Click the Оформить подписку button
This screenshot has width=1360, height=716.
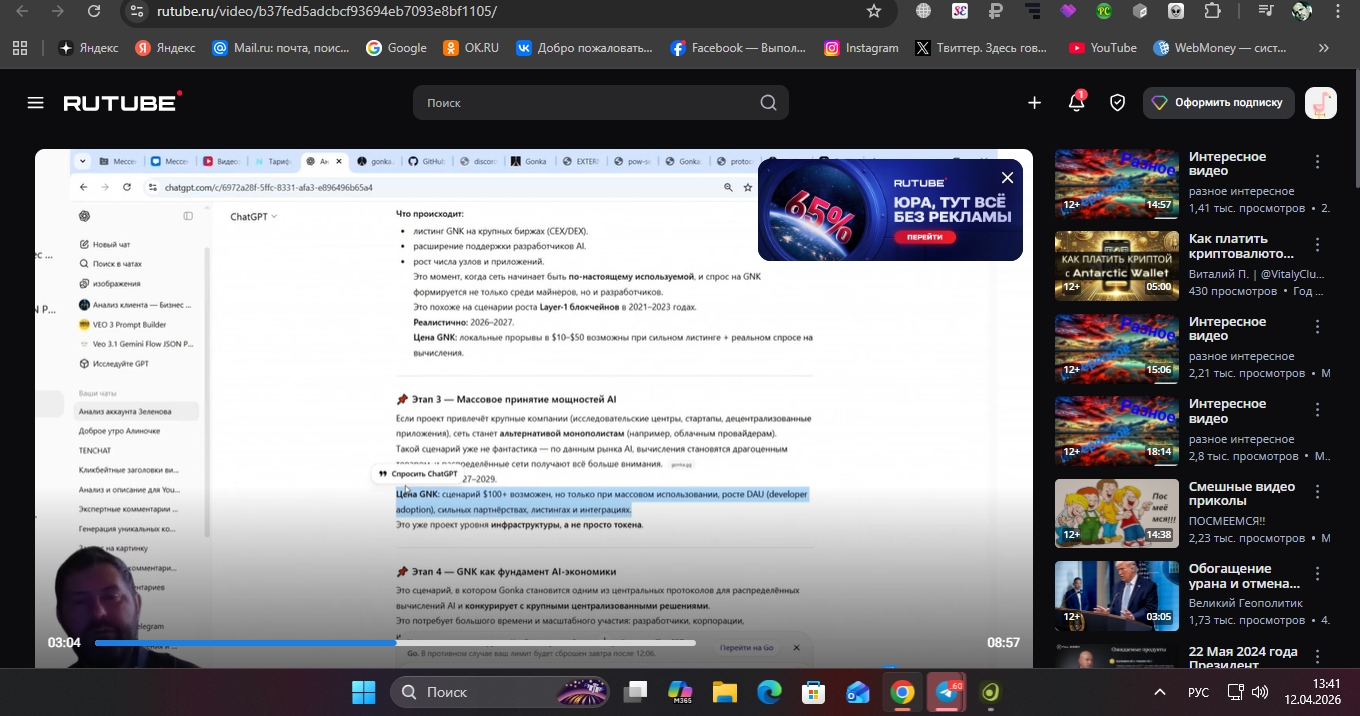click(1219, 102)
